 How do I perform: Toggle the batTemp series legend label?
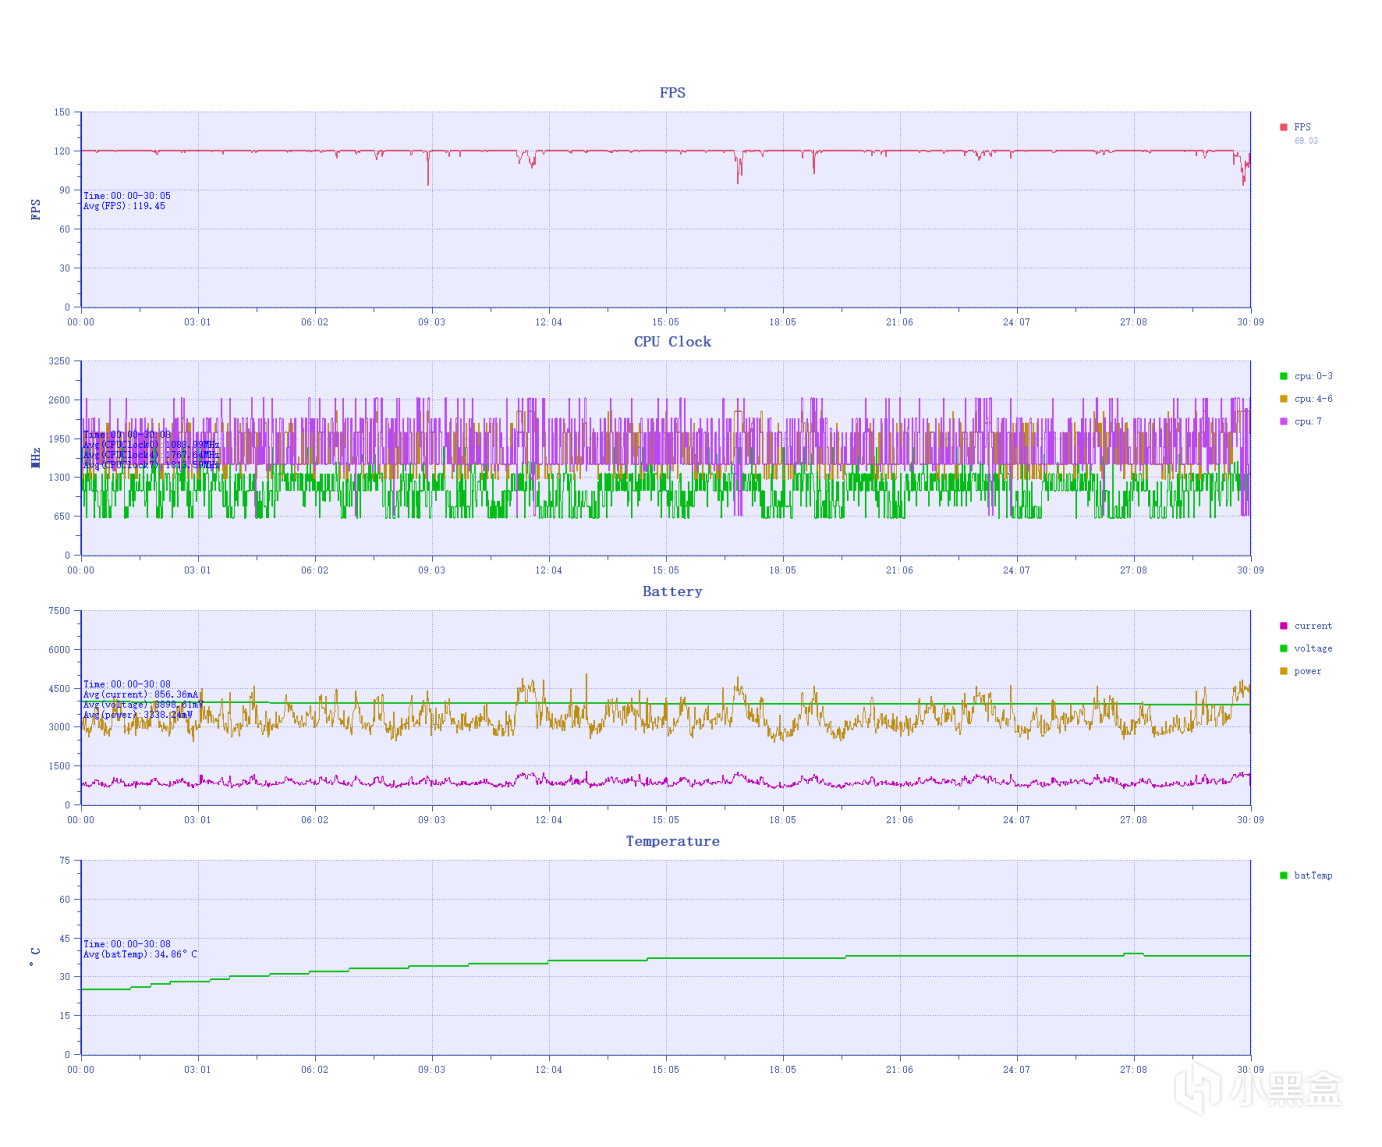pyautogui.click(x=1313, y=875)
